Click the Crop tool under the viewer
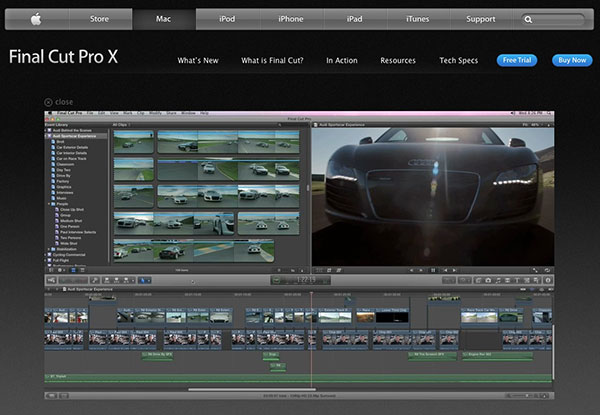The height and width of the screenshot is (415, 600). pyautogui.click(x=329, y=270)
